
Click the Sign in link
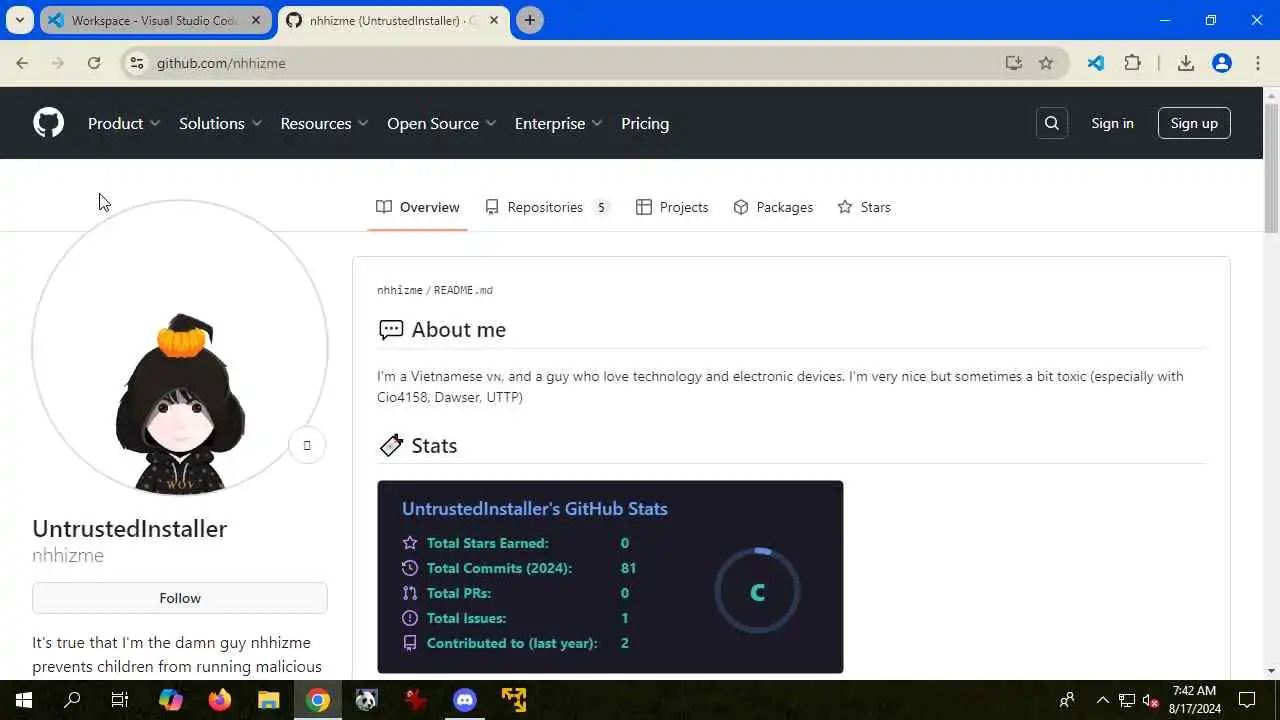(1112, 123)
